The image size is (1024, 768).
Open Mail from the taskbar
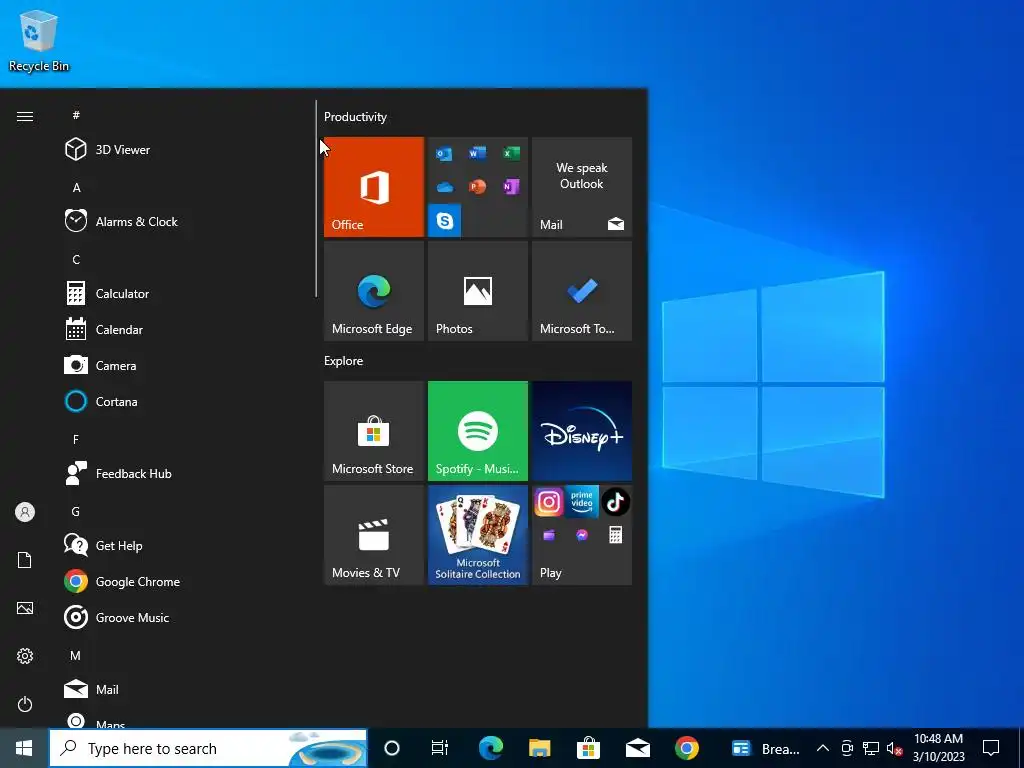click(637, 748)
